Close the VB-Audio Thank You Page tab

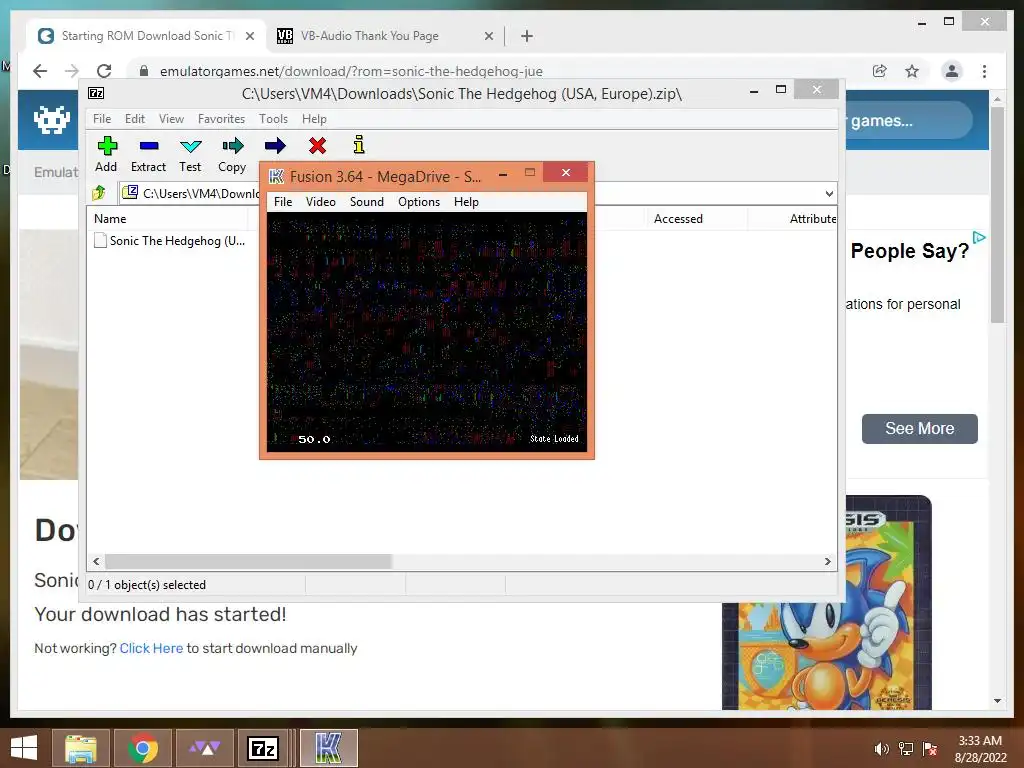pos(488,36)
